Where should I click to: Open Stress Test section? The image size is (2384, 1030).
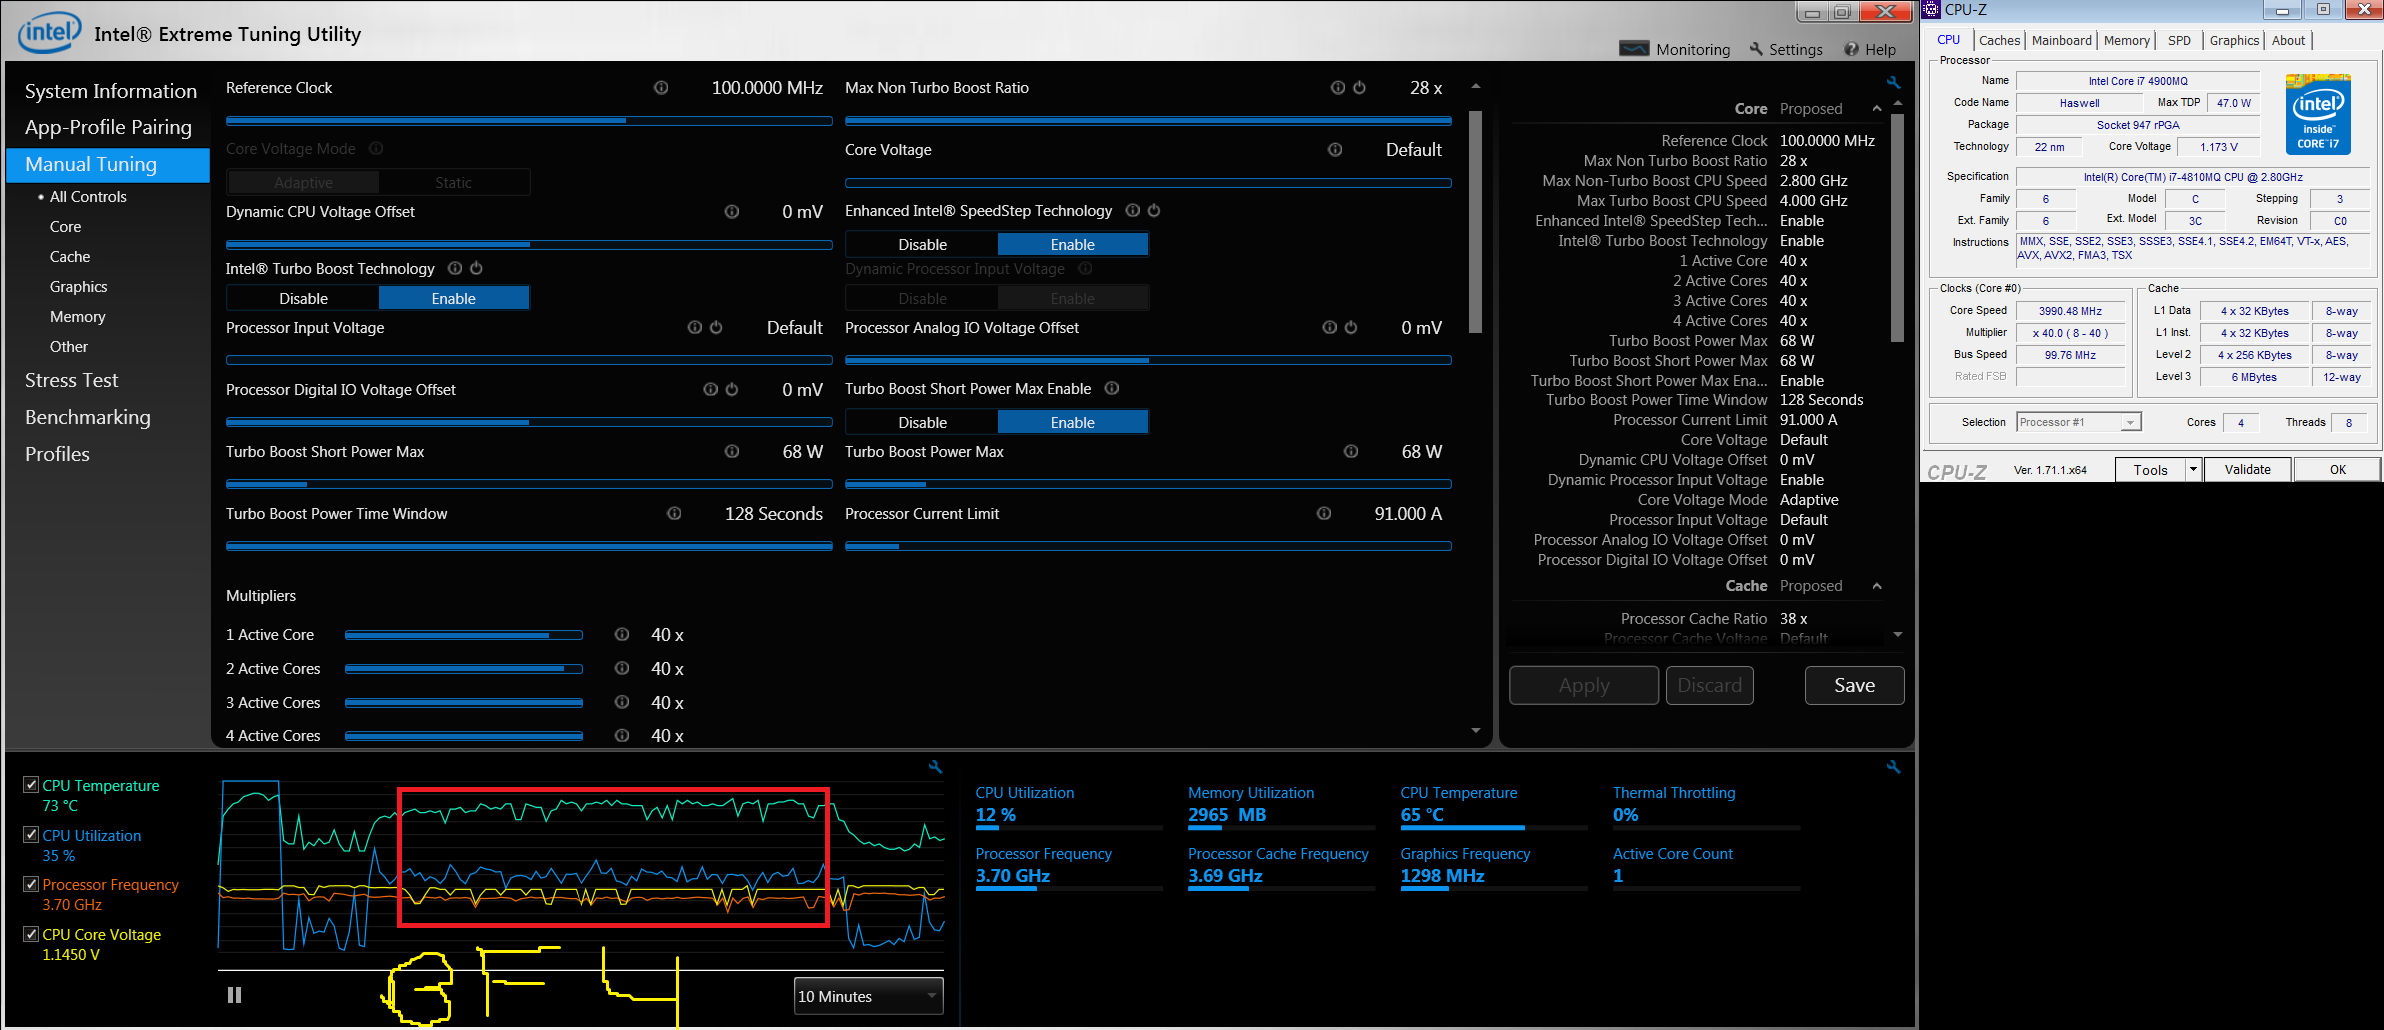coord(71,380)
